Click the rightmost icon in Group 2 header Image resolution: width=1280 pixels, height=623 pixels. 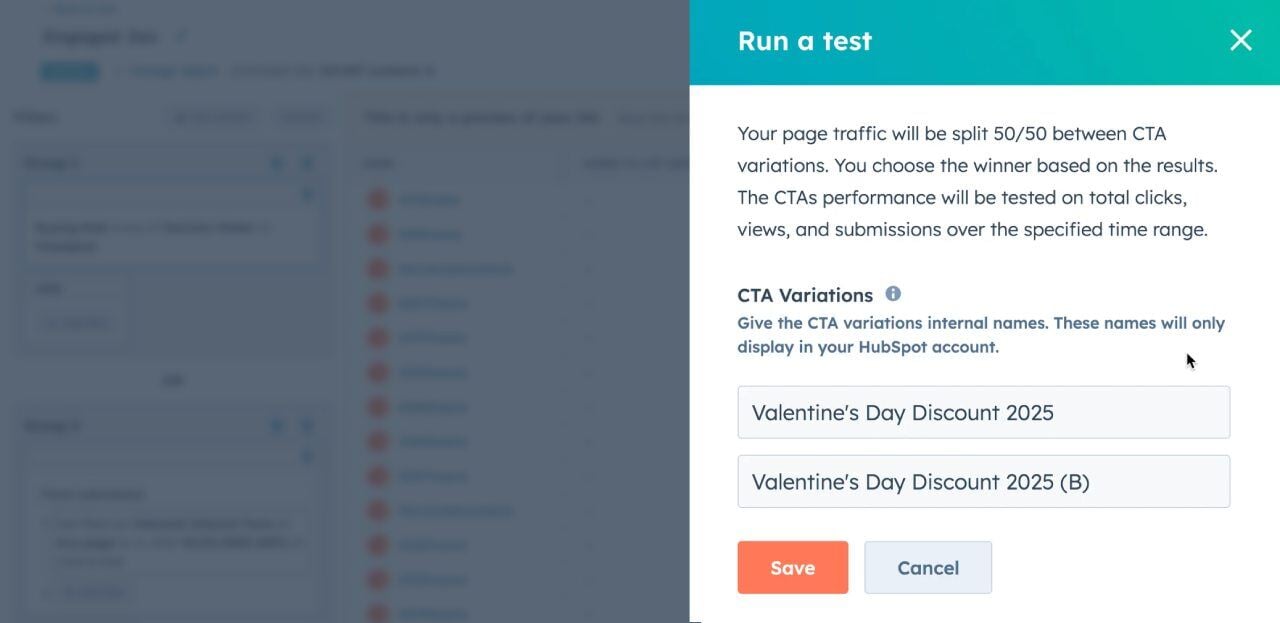tap(308, 426)
